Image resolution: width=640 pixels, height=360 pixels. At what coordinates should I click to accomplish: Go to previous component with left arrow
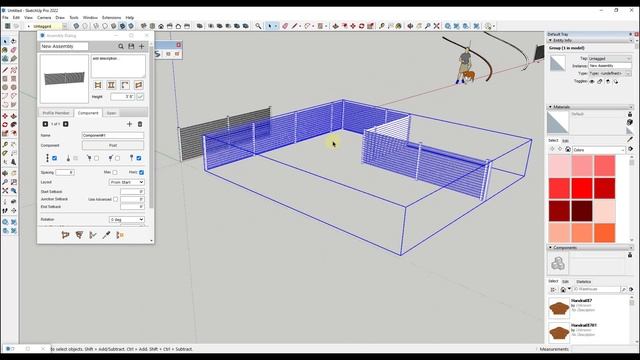[x=45, y=124]
